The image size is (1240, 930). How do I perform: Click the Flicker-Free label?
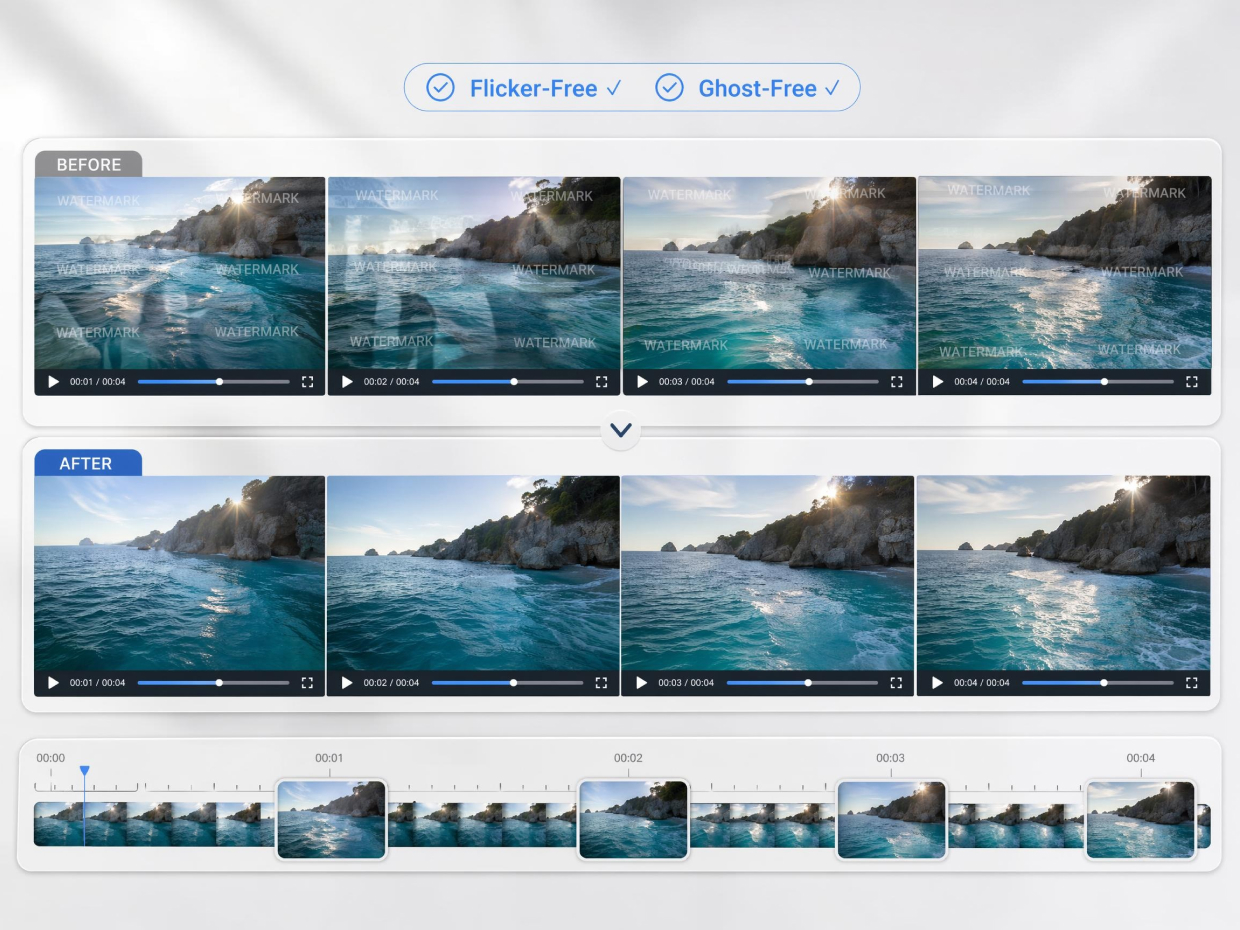pos(533,88)
